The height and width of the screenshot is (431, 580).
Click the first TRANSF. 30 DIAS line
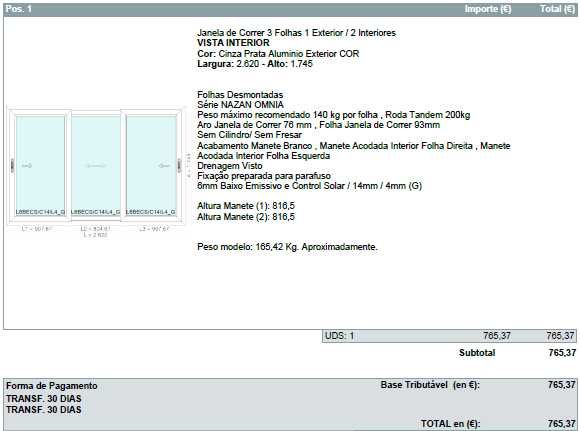[44, 399]
